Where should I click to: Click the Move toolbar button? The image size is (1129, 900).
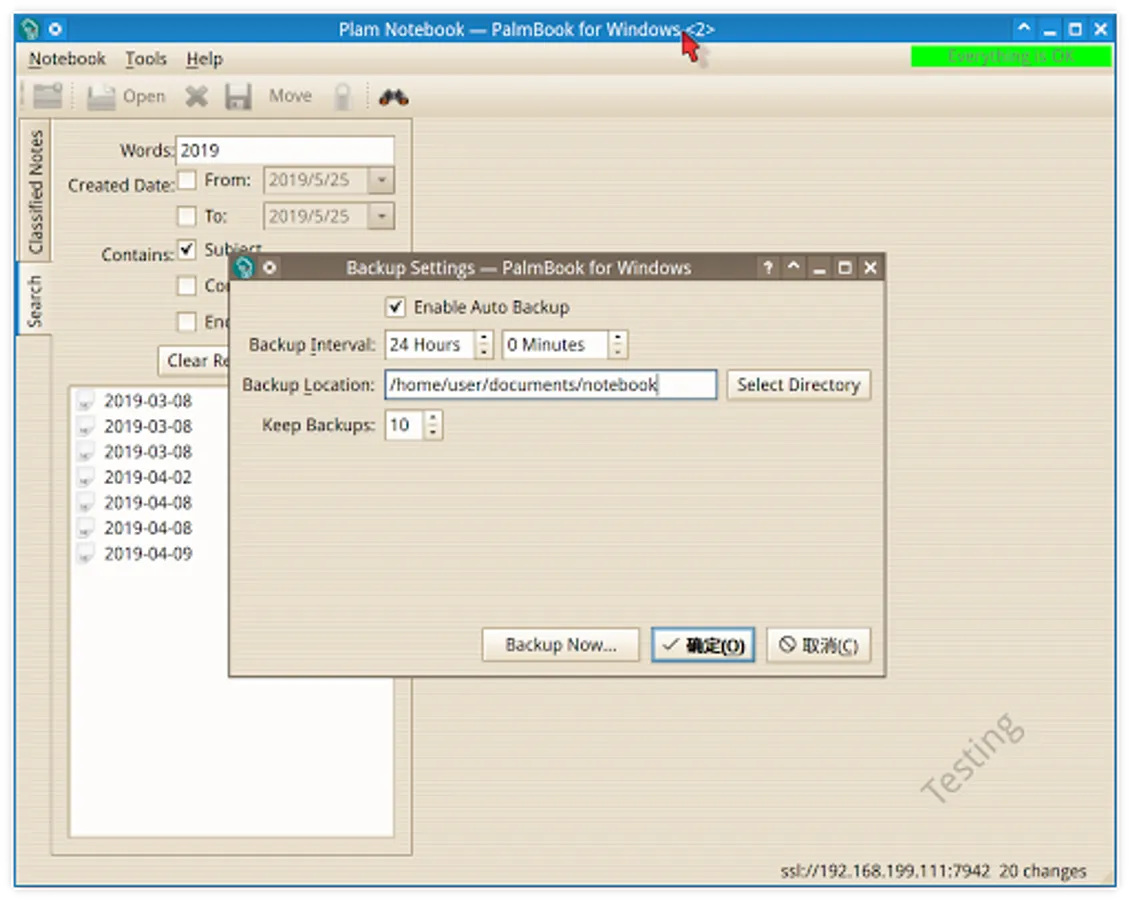(x=290, y=96)
